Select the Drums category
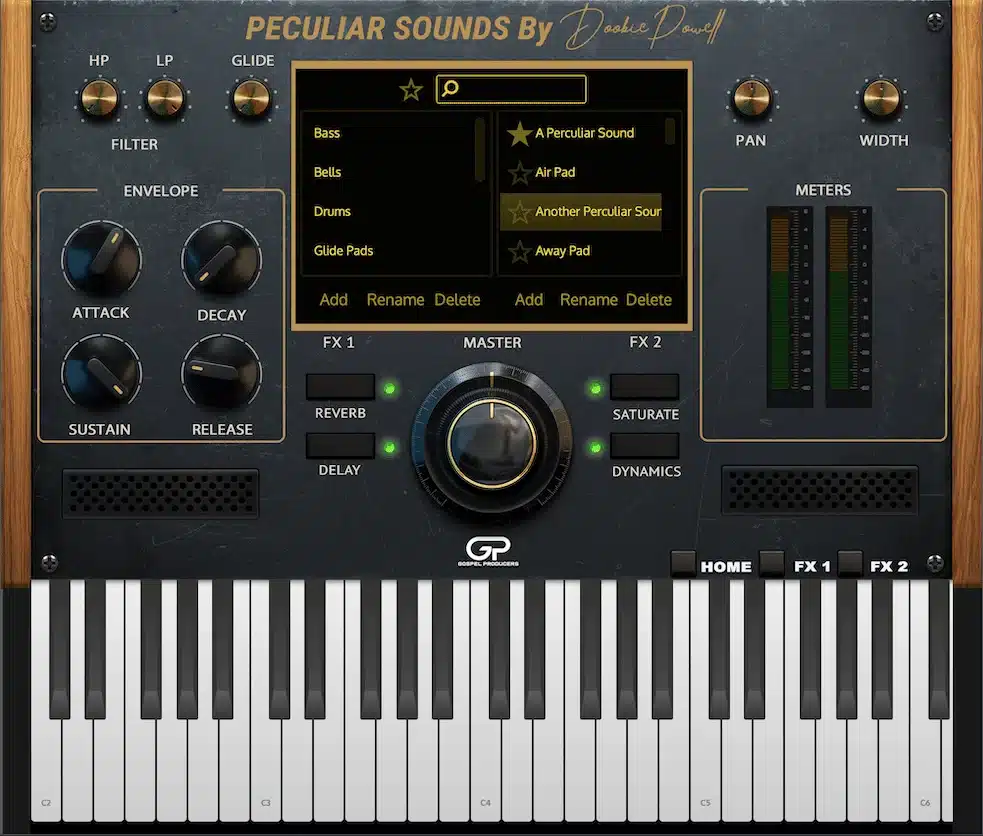Viewport: 983px width, 836px height. 331,211
